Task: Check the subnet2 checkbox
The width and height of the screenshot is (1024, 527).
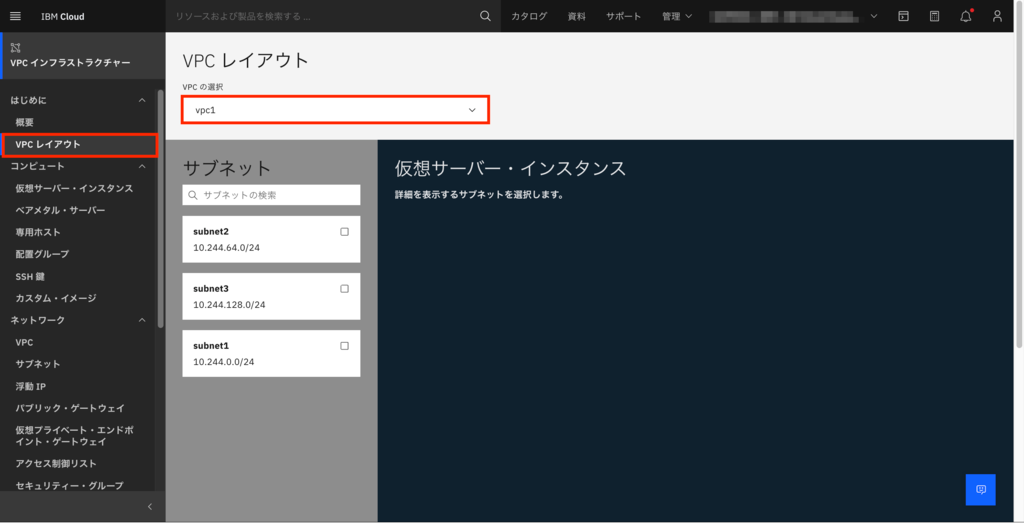Action: (x=344, y=232)
